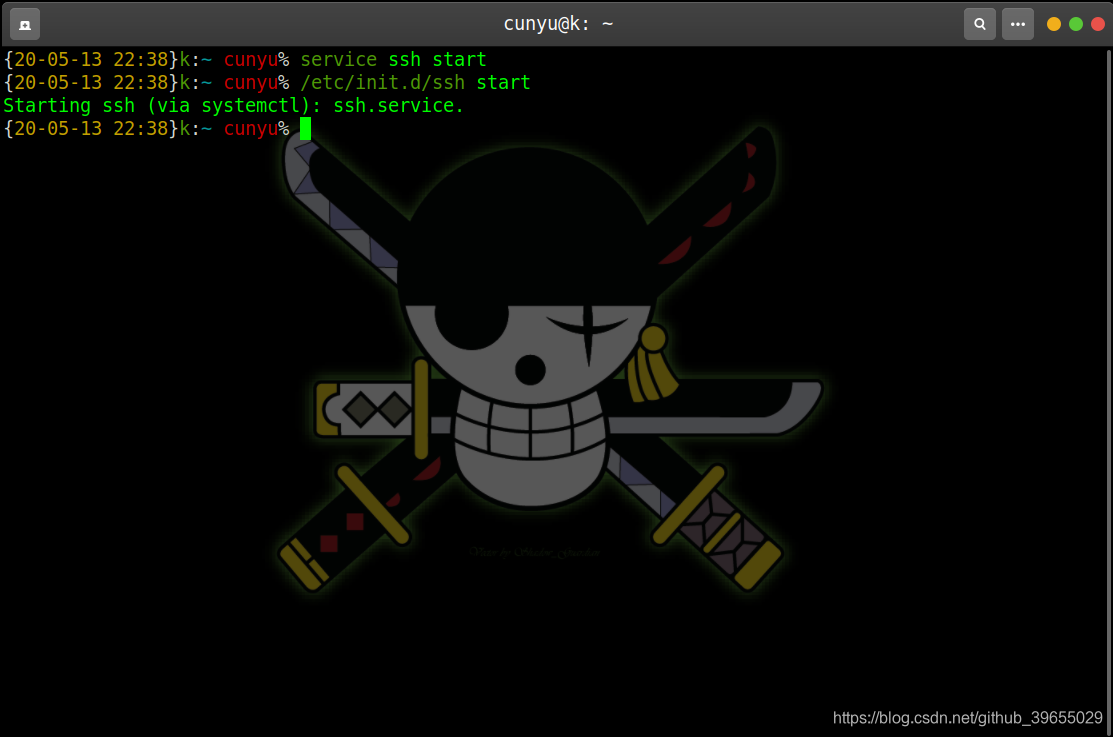
Task: Click the gold earring tassel on the skull
Action: click(652, 368)
